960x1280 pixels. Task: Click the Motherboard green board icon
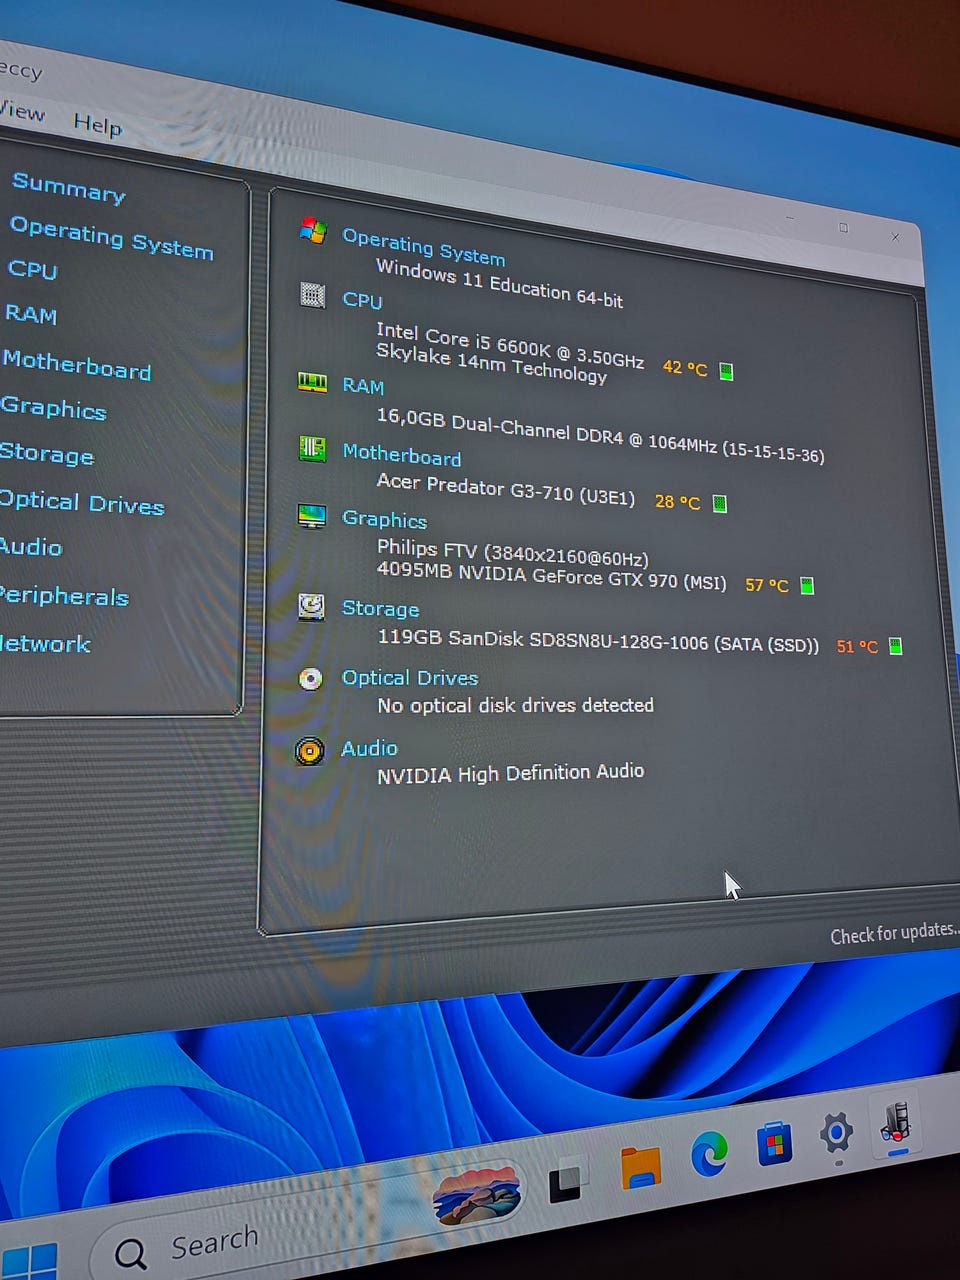tap(312, 447)
